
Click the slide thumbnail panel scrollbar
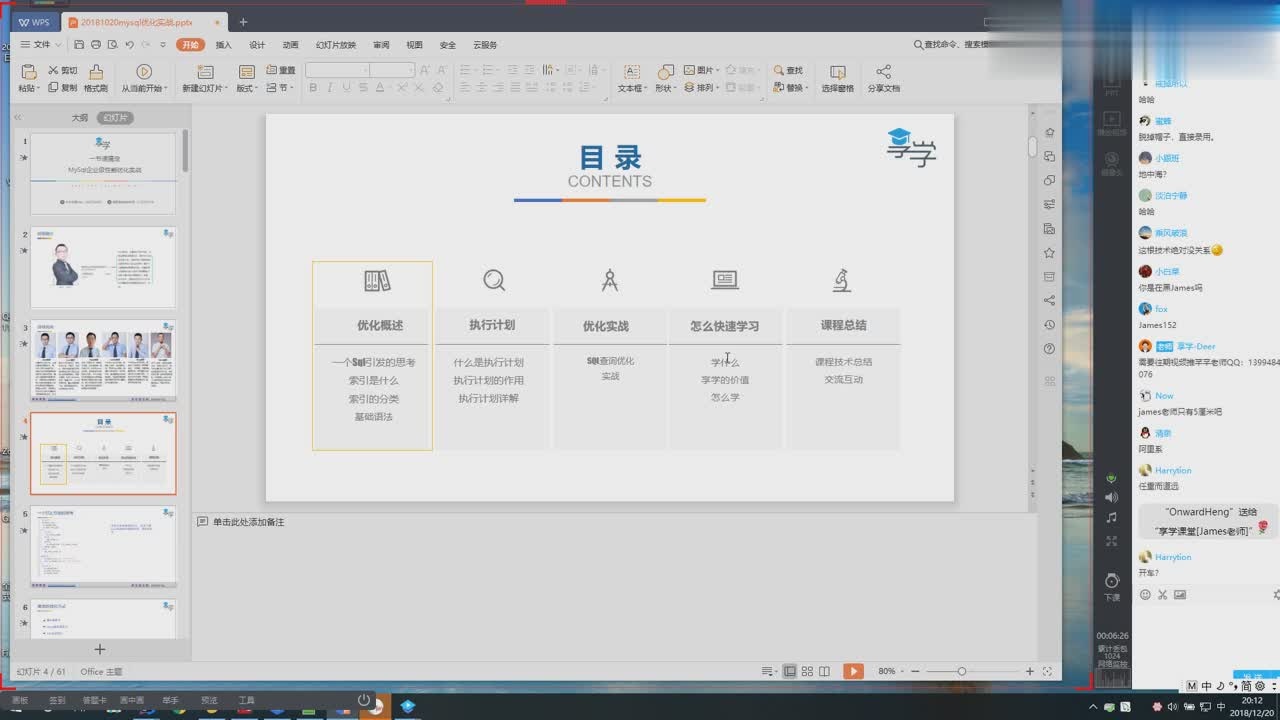(x=185, y=152)
